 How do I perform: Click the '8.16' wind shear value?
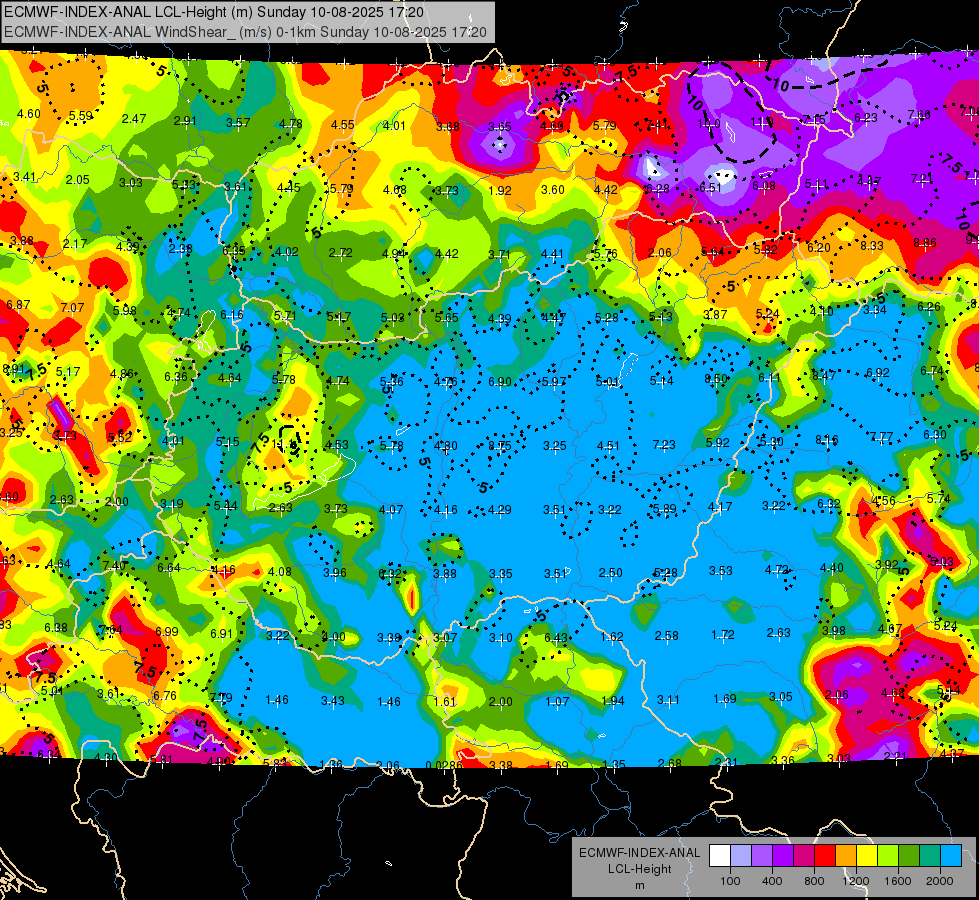coord(827,440)
